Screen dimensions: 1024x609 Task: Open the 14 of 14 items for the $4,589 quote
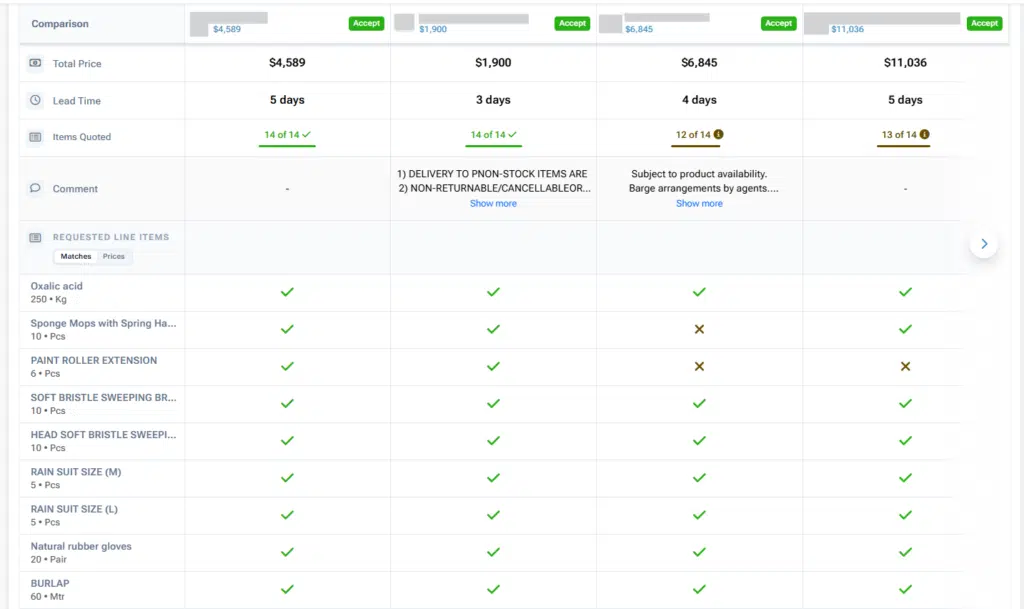point(287,135)
